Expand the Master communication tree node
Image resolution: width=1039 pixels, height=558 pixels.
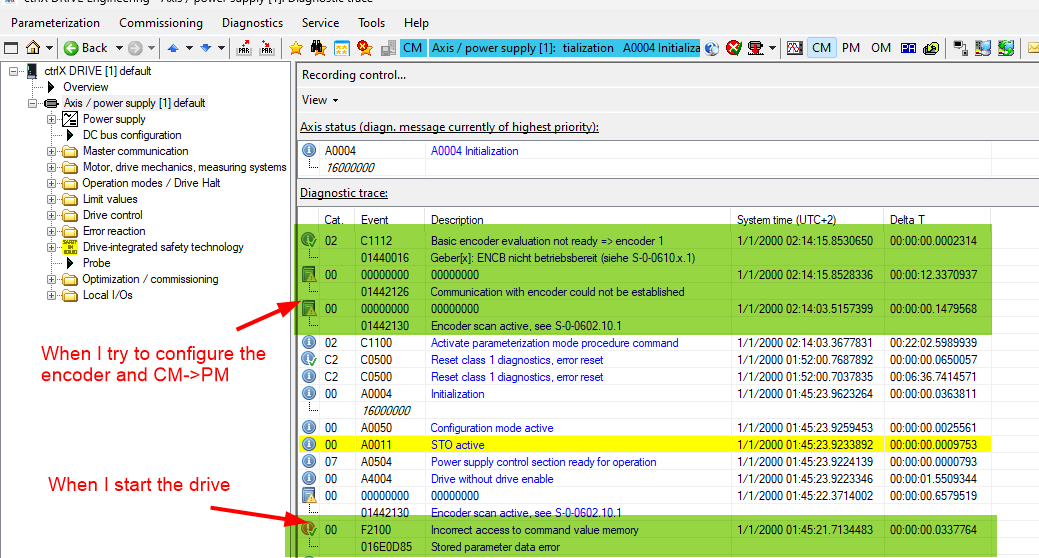click(x=52, y=151)
